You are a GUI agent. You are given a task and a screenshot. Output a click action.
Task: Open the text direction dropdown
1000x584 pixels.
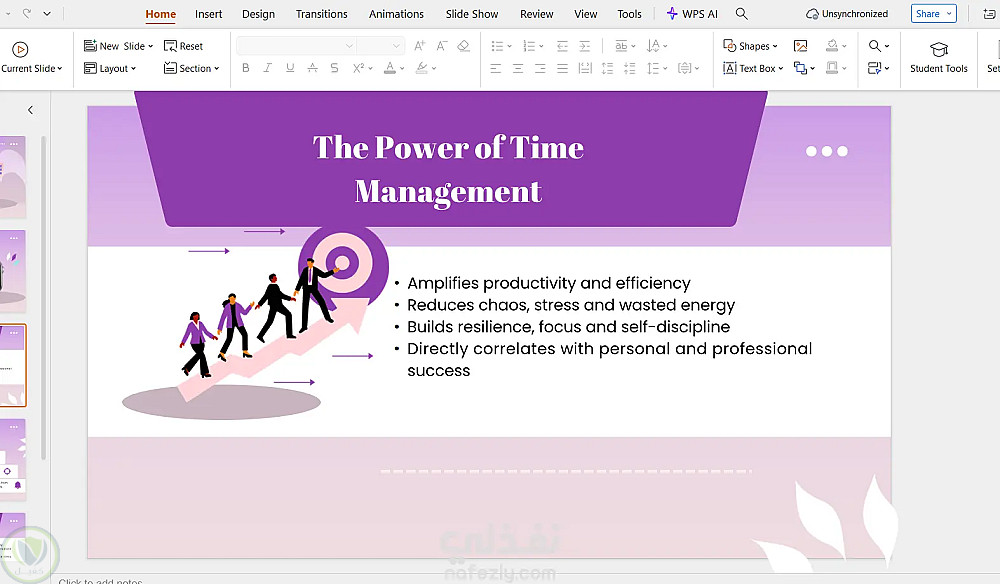657,46
